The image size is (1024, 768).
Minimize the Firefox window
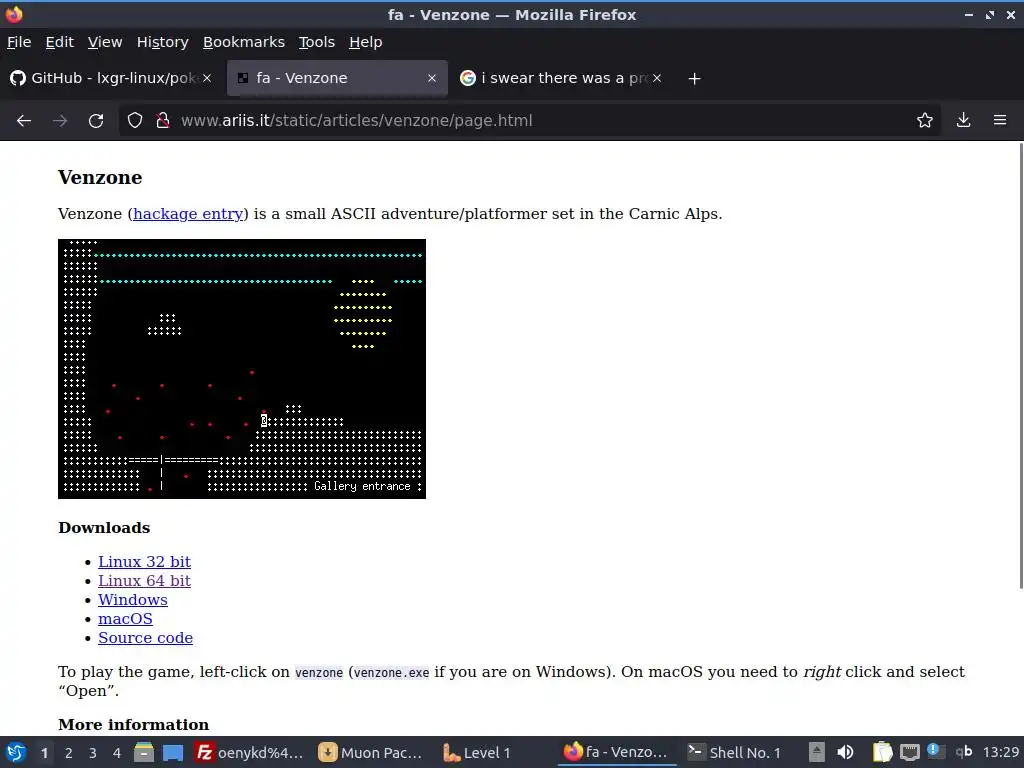coord(969,14)
